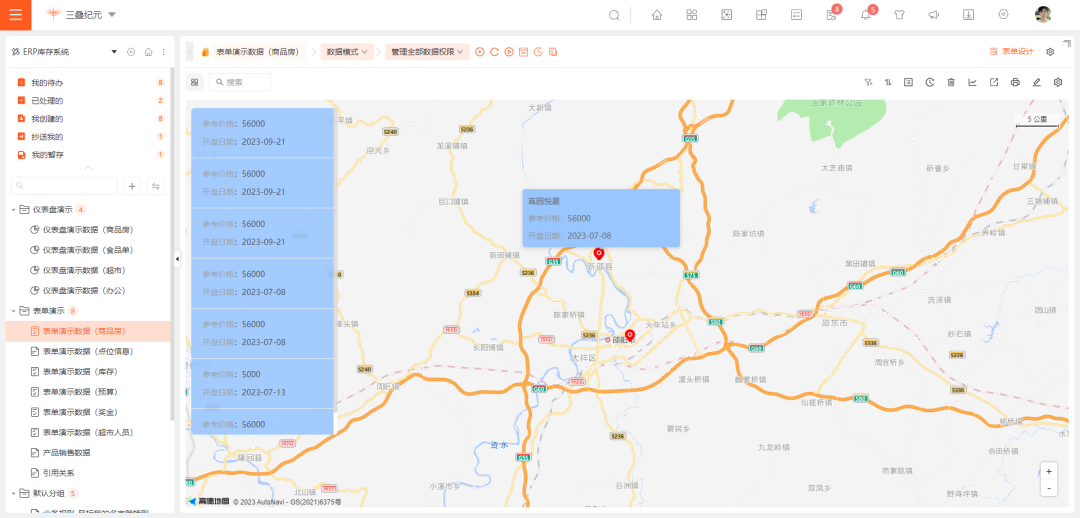This screenshot has height=518, width=1080.
Task: Switch view with the grid view button
Action: (194, 83)
